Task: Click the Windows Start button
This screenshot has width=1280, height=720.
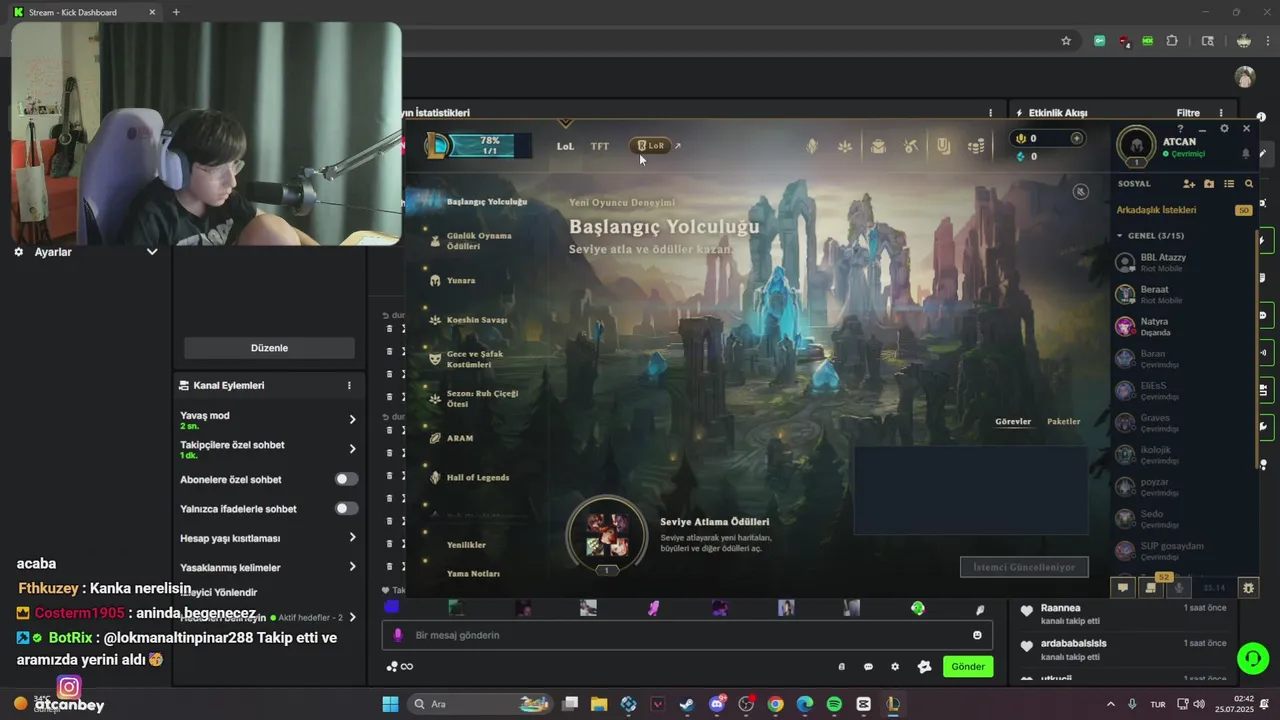Action: point(390,704)
